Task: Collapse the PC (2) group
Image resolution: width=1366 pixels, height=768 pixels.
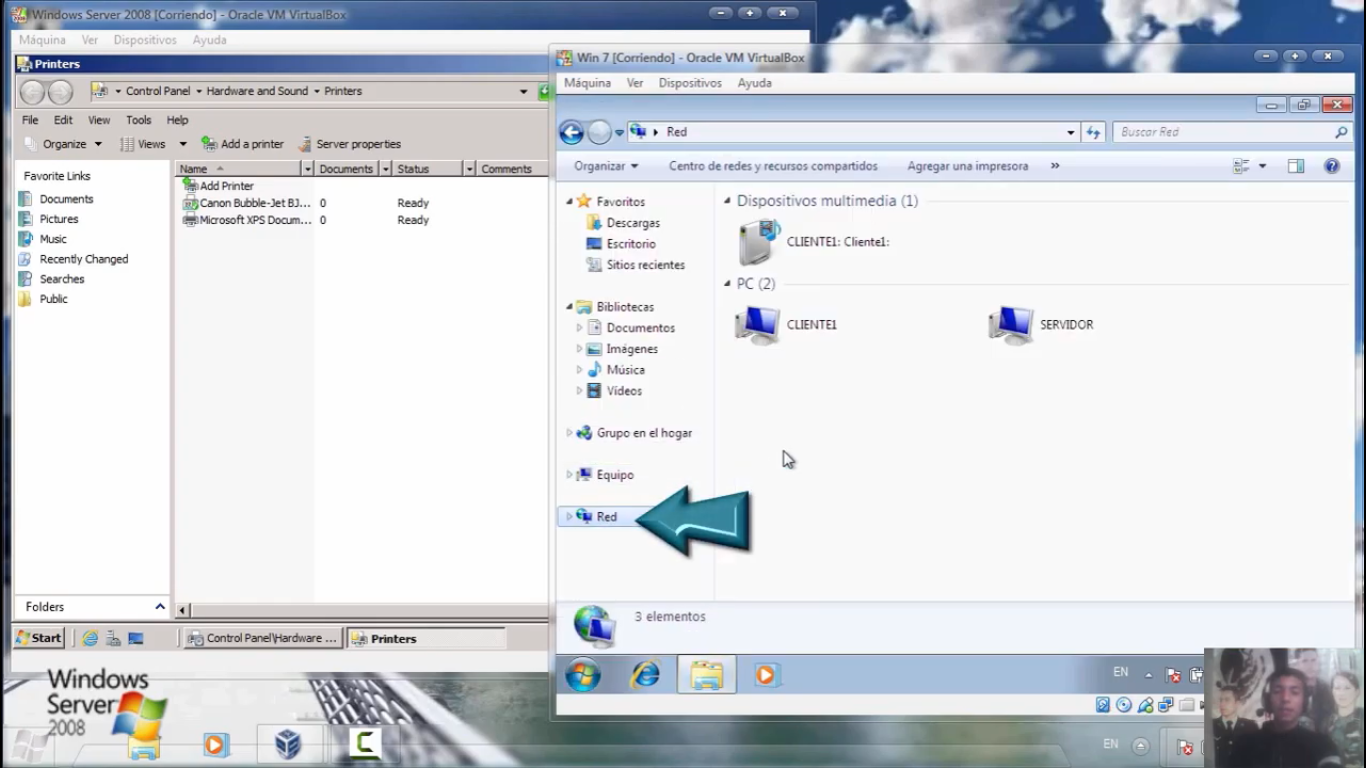Action: [x=728, y=284]
